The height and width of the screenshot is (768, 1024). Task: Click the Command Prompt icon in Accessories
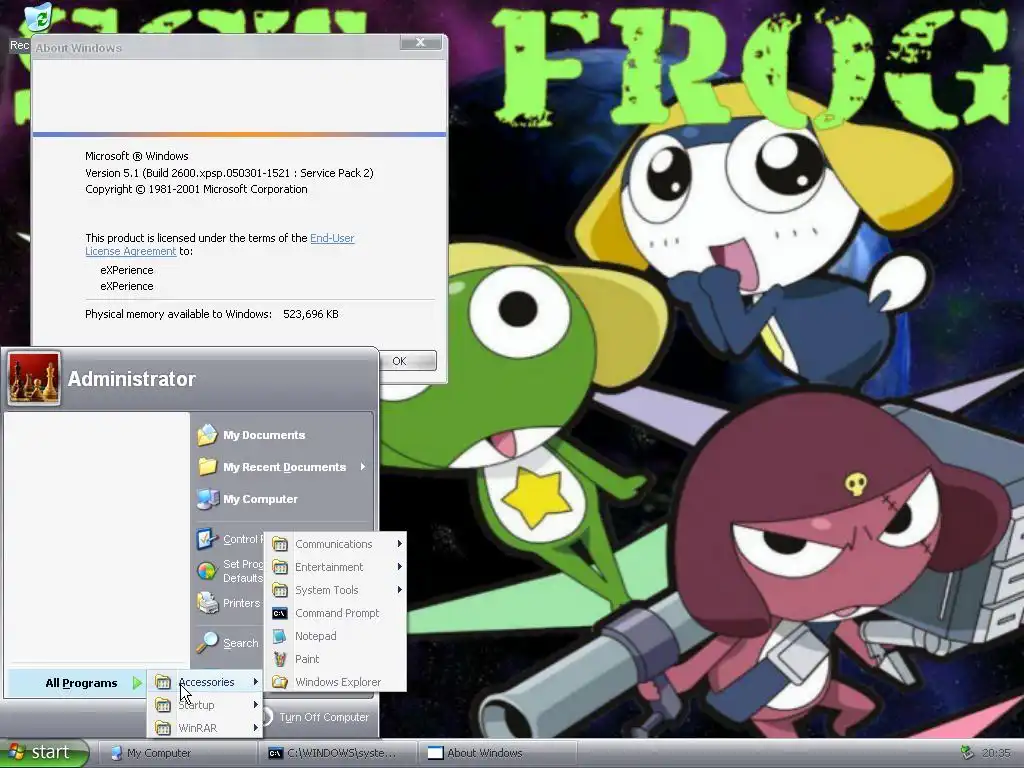(x=280, y=613)
